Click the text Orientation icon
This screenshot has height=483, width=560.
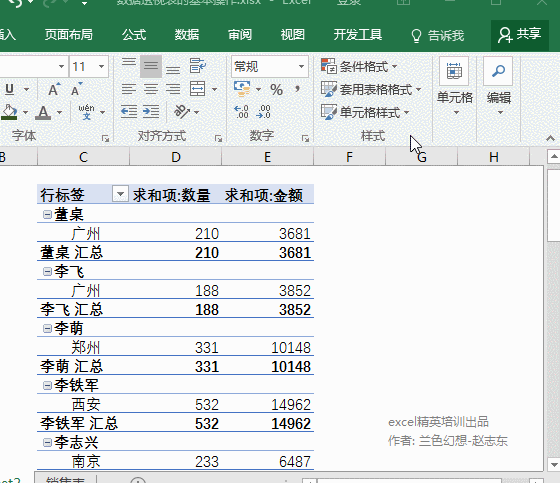(x=182, y=112)
